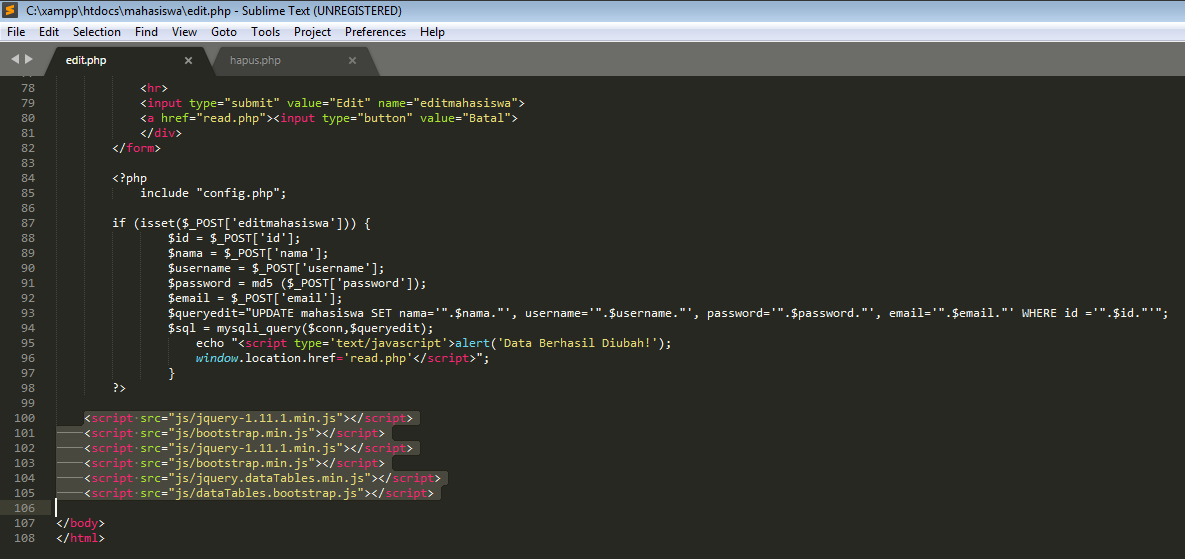
Task: Open the File menu
Action: [x=16, y=32]
